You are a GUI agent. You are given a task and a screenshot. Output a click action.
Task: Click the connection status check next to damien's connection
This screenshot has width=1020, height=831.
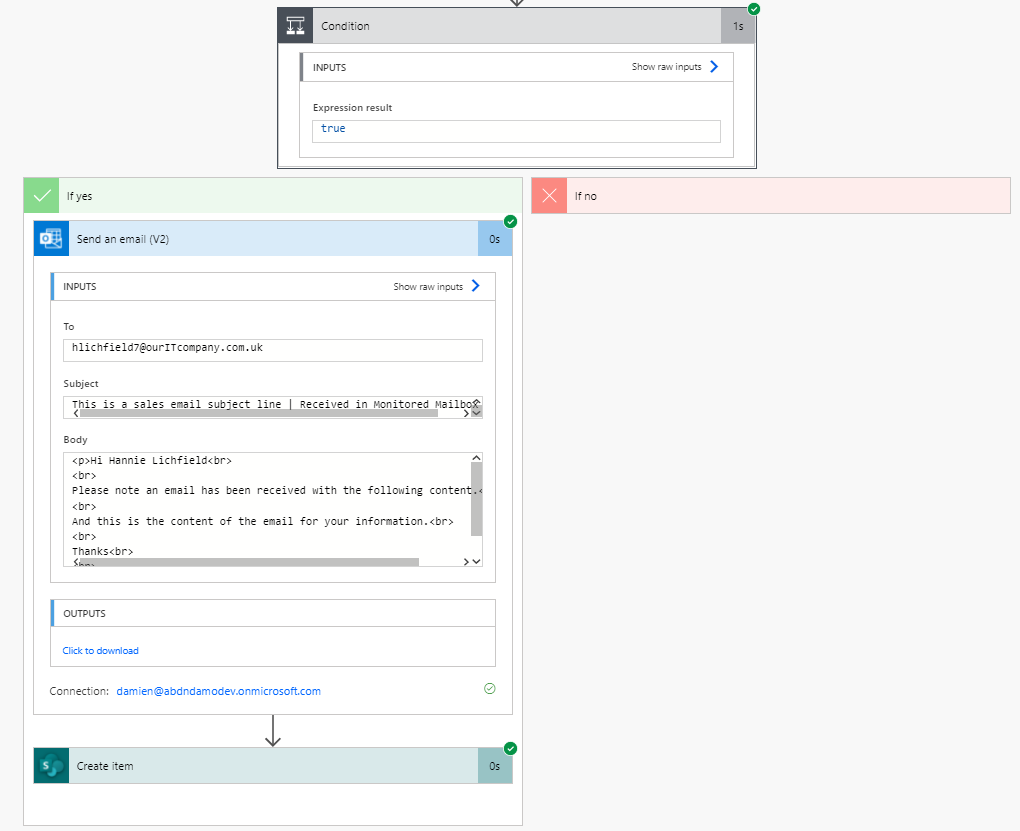click(489, 688)
